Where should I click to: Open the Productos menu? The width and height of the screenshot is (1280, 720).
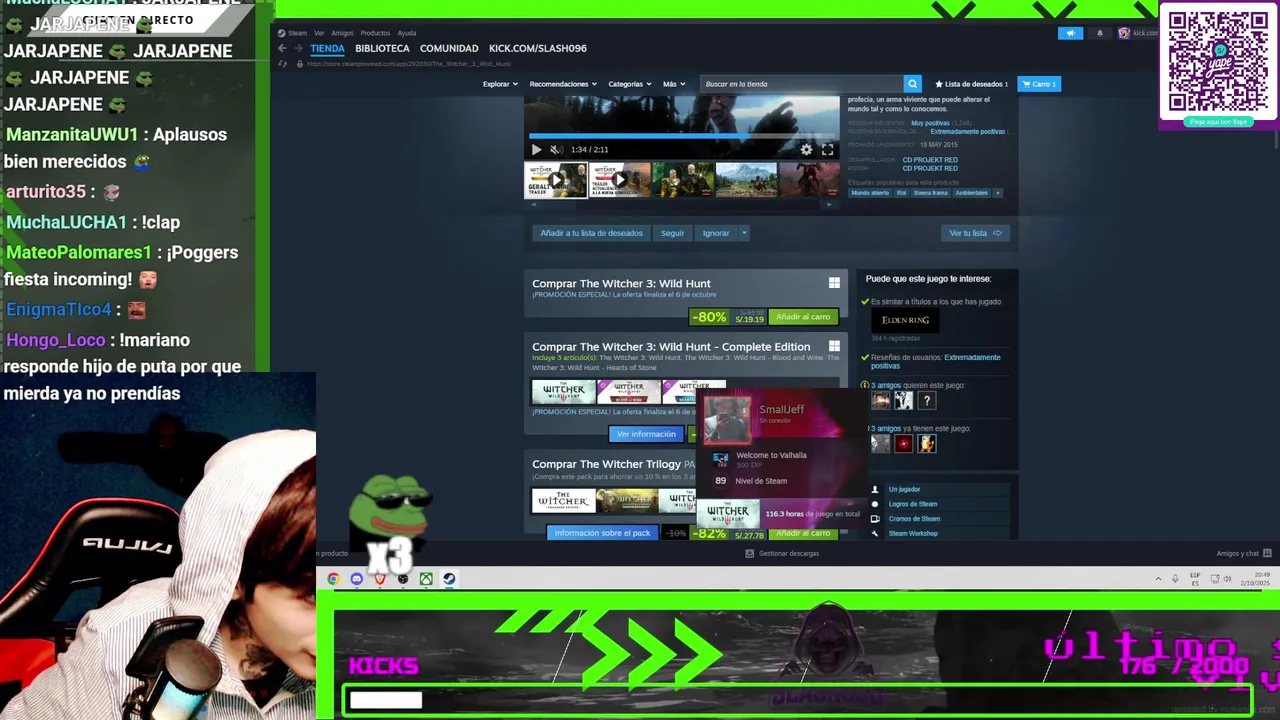(x=375, y=33)
